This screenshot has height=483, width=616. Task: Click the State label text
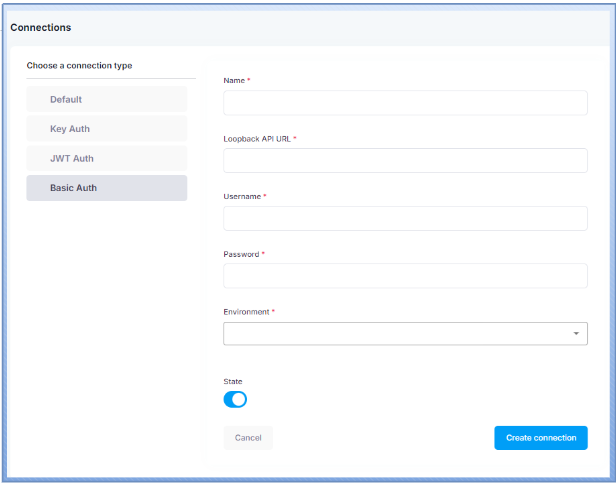(232, 381)
